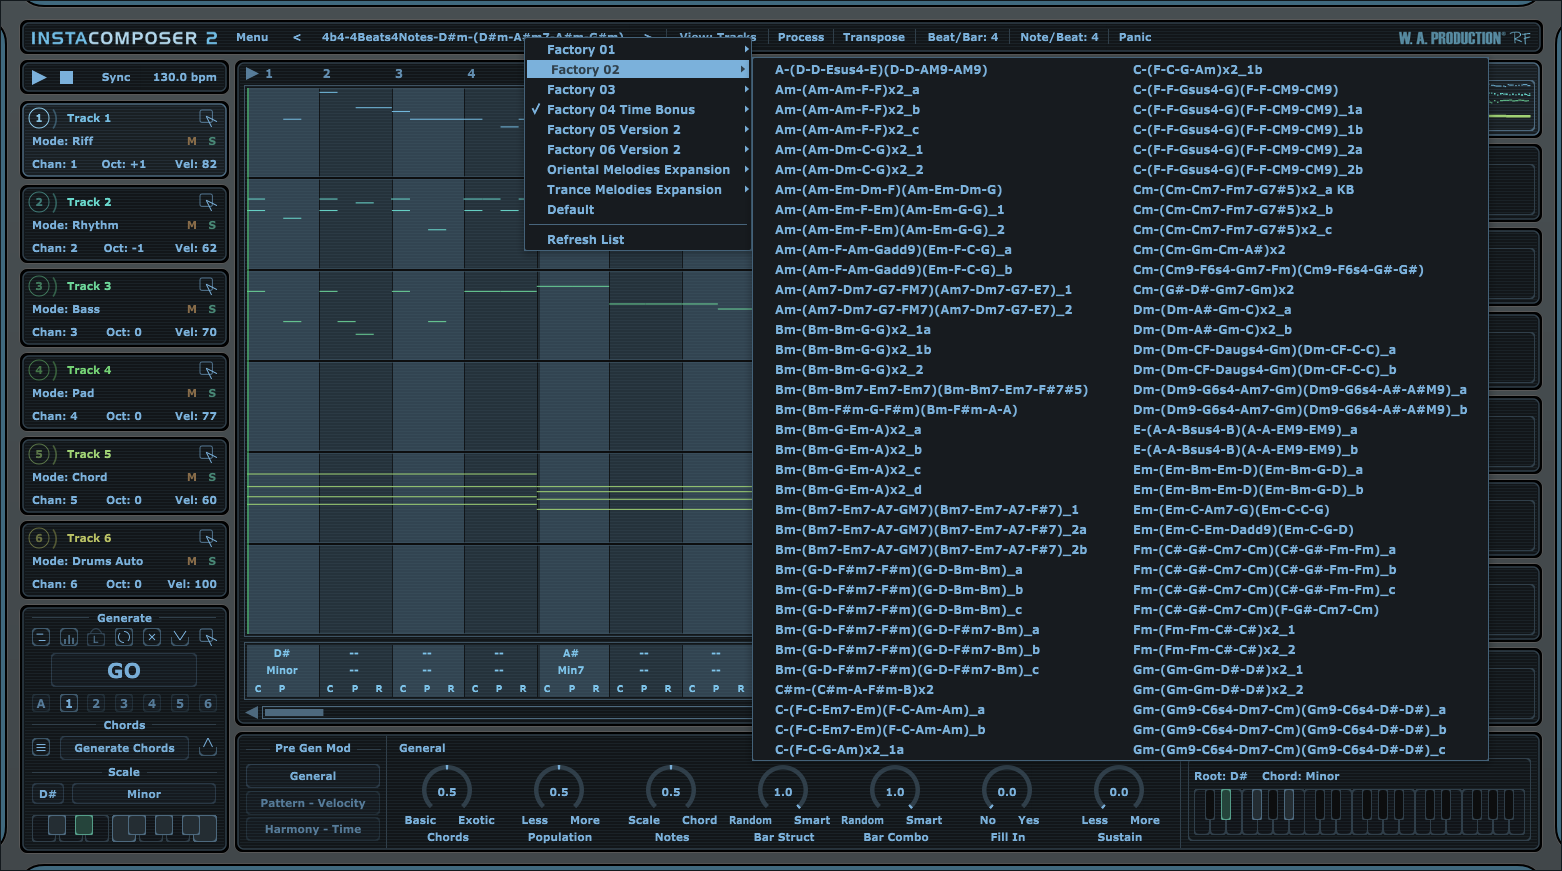Viewport: 1562px width, 871px height.
Task: Select Track 6 number circle
Action: point(39,538)
